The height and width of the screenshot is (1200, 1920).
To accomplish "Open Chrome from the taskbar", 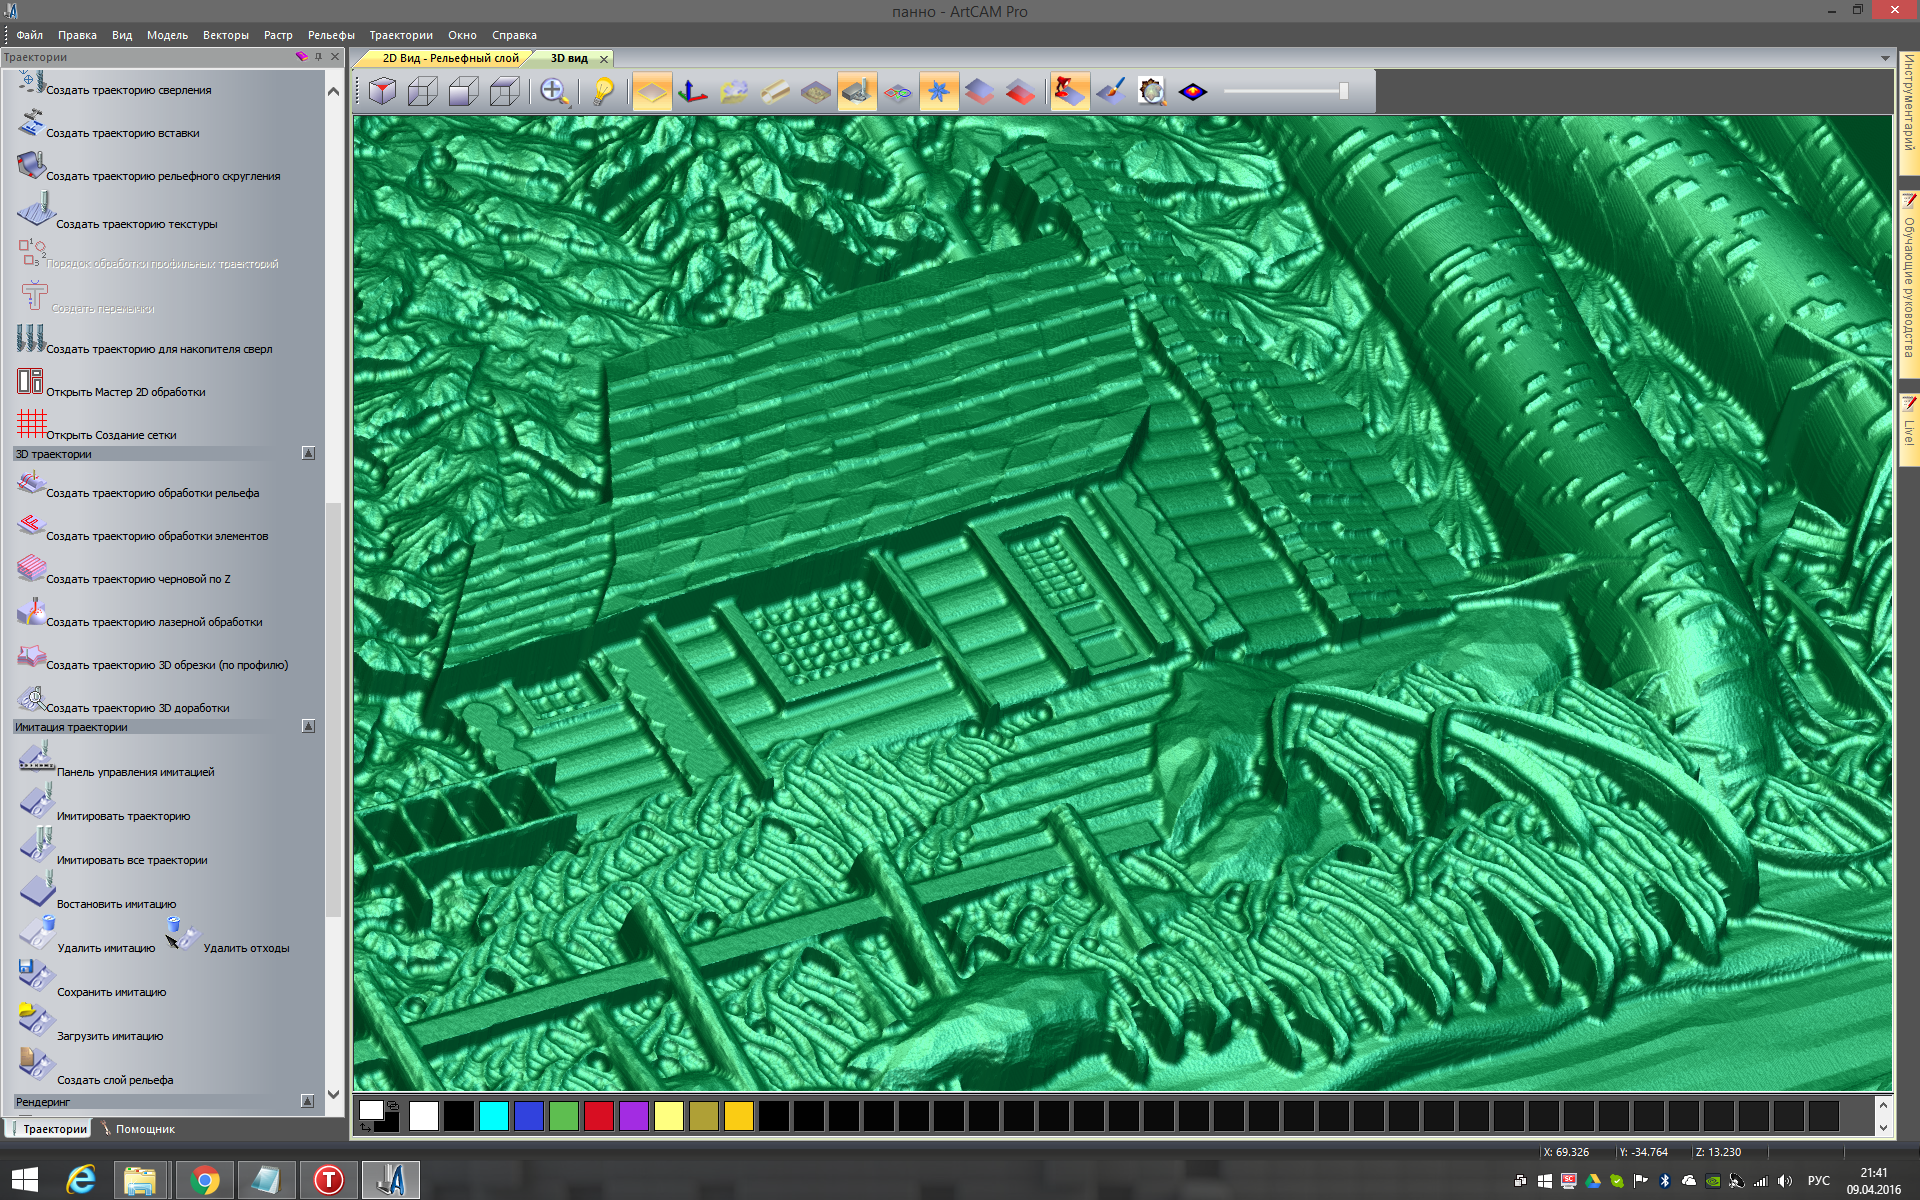I will tap(205, 1181).
